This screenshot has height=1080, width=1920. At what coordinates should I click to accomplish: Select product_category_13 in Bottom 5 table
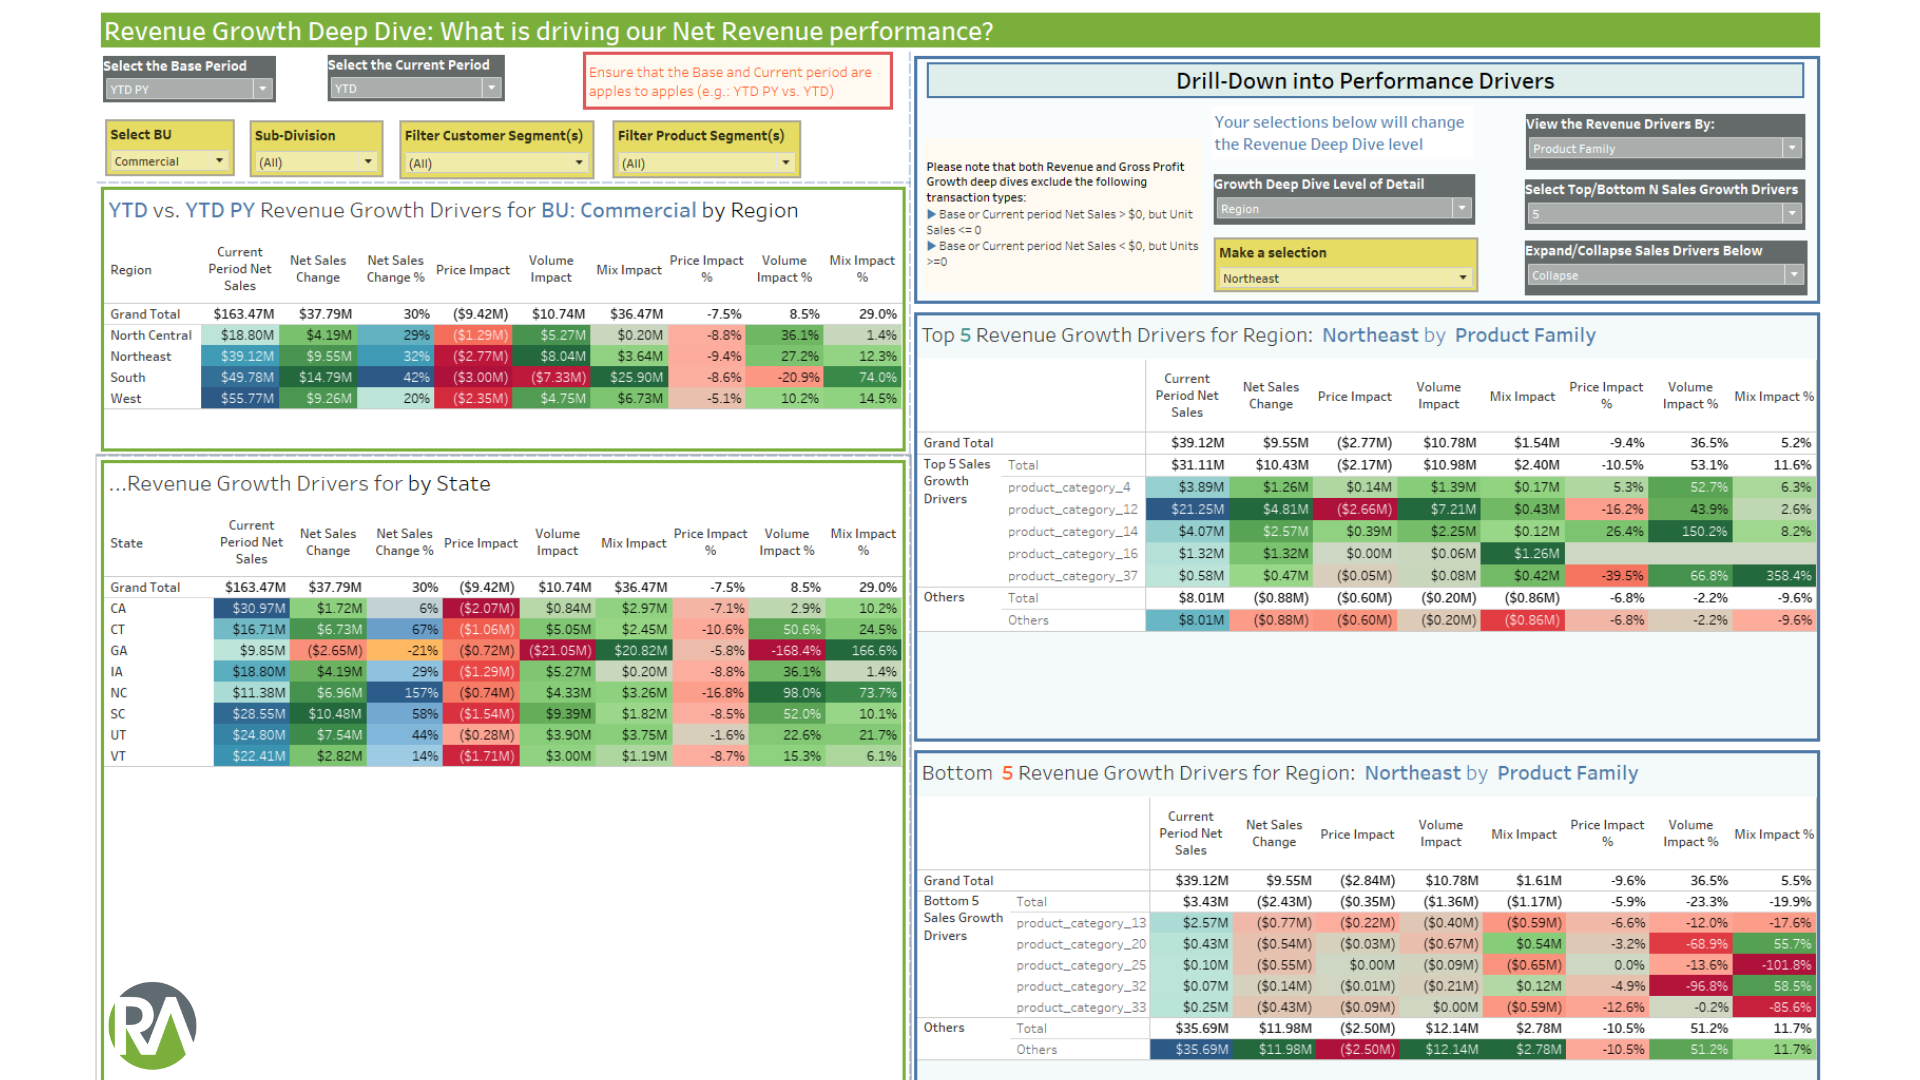(x=1081, y=923)
